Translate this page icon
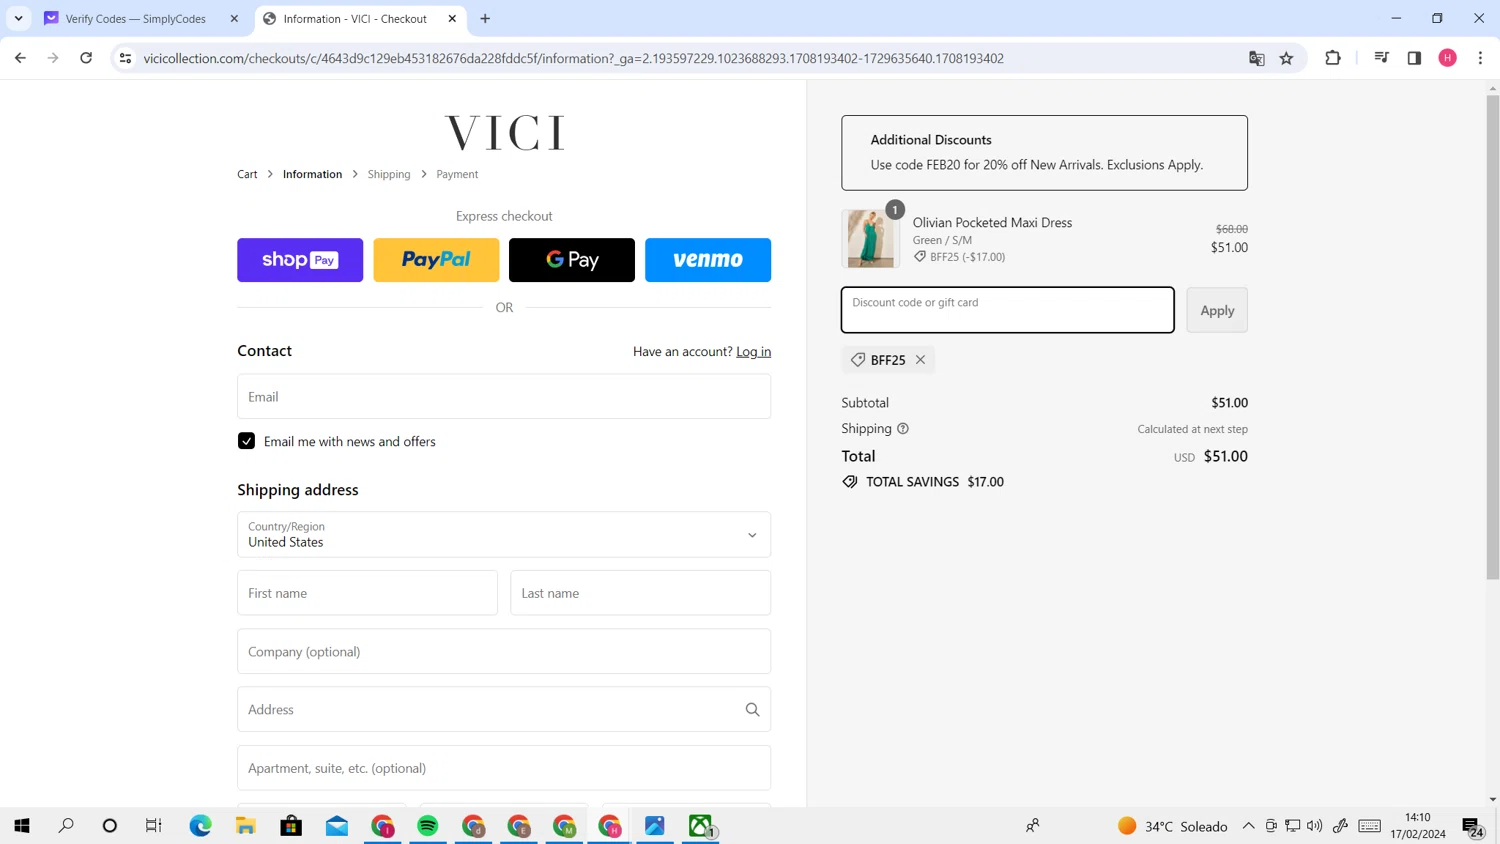 point(1257,58)
